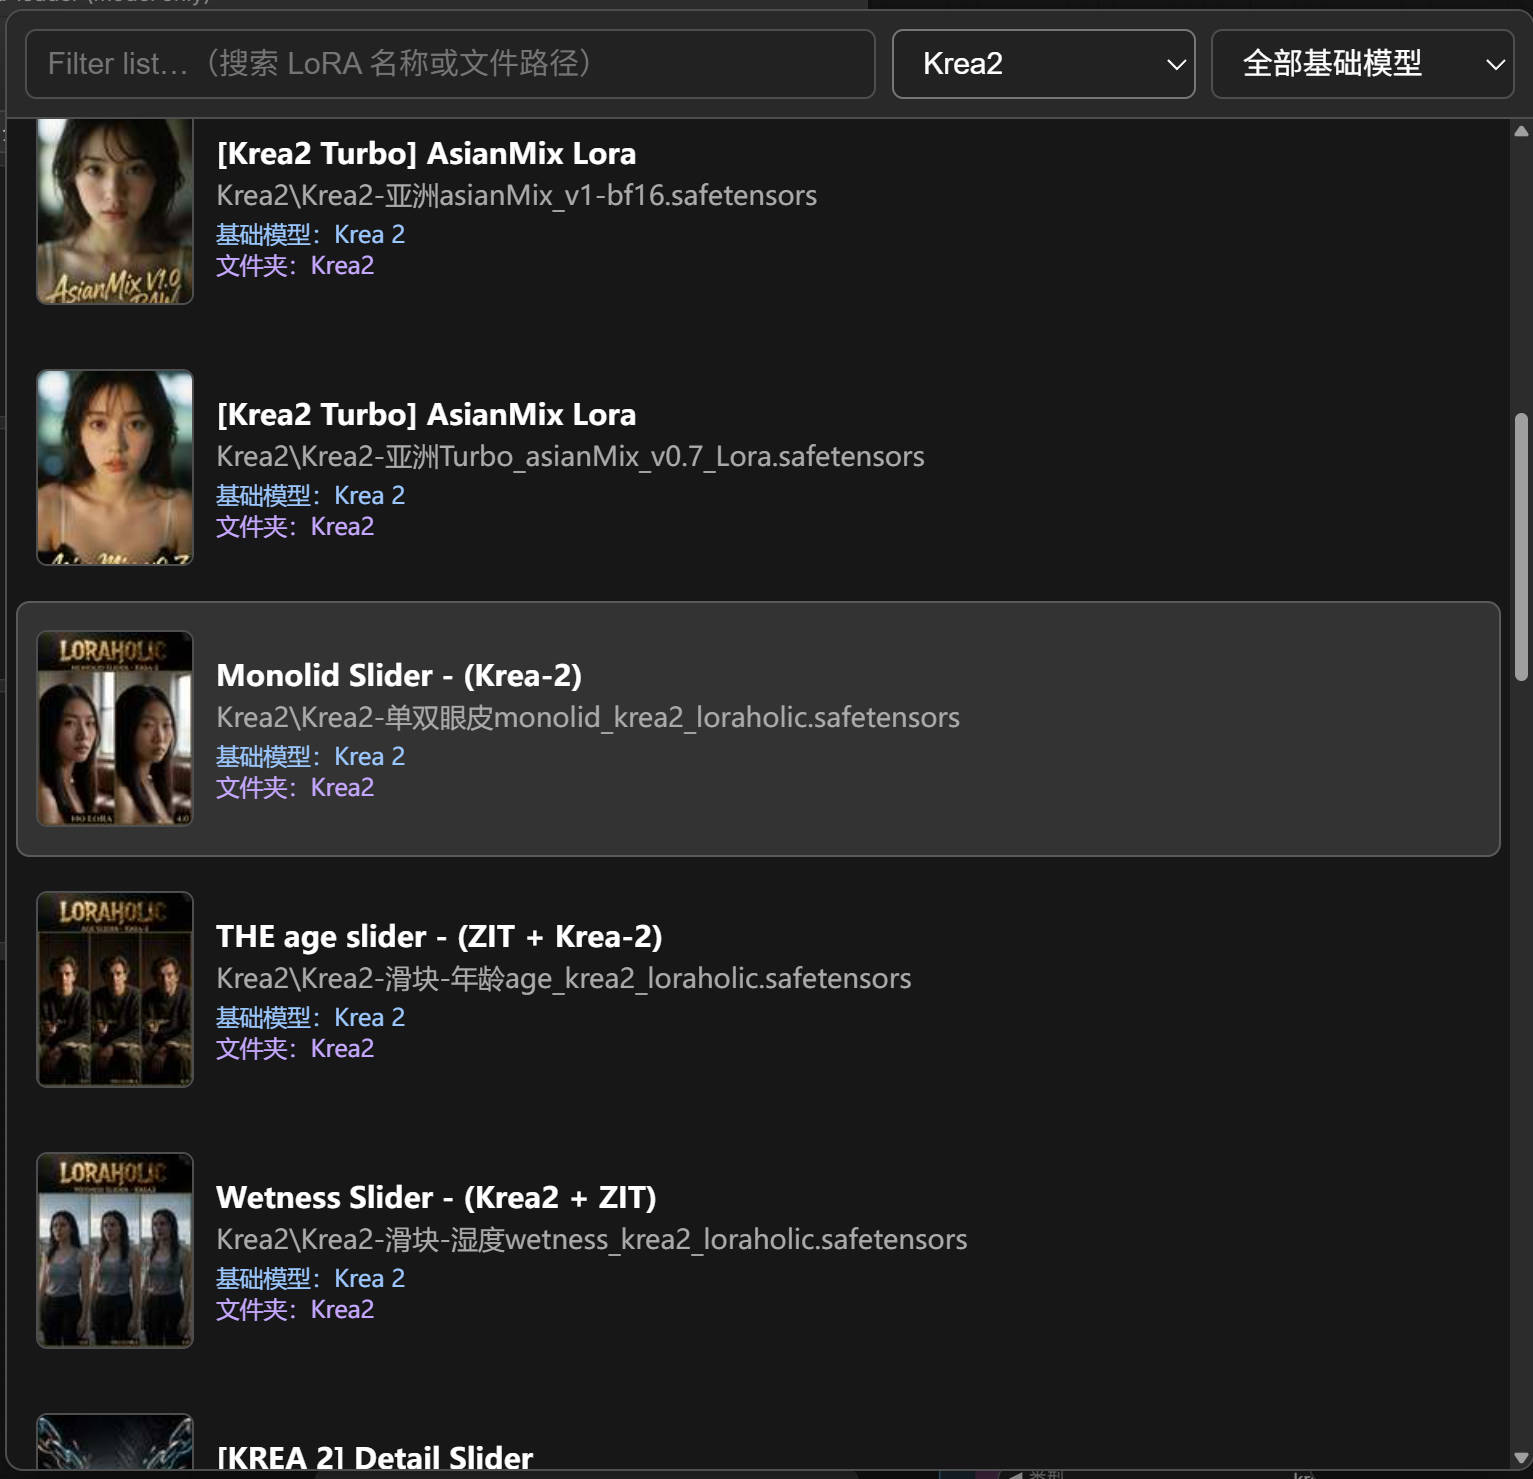Click the path Krea2-亚洲asianMix_v1-bf16.safetensors

point(517,195)
